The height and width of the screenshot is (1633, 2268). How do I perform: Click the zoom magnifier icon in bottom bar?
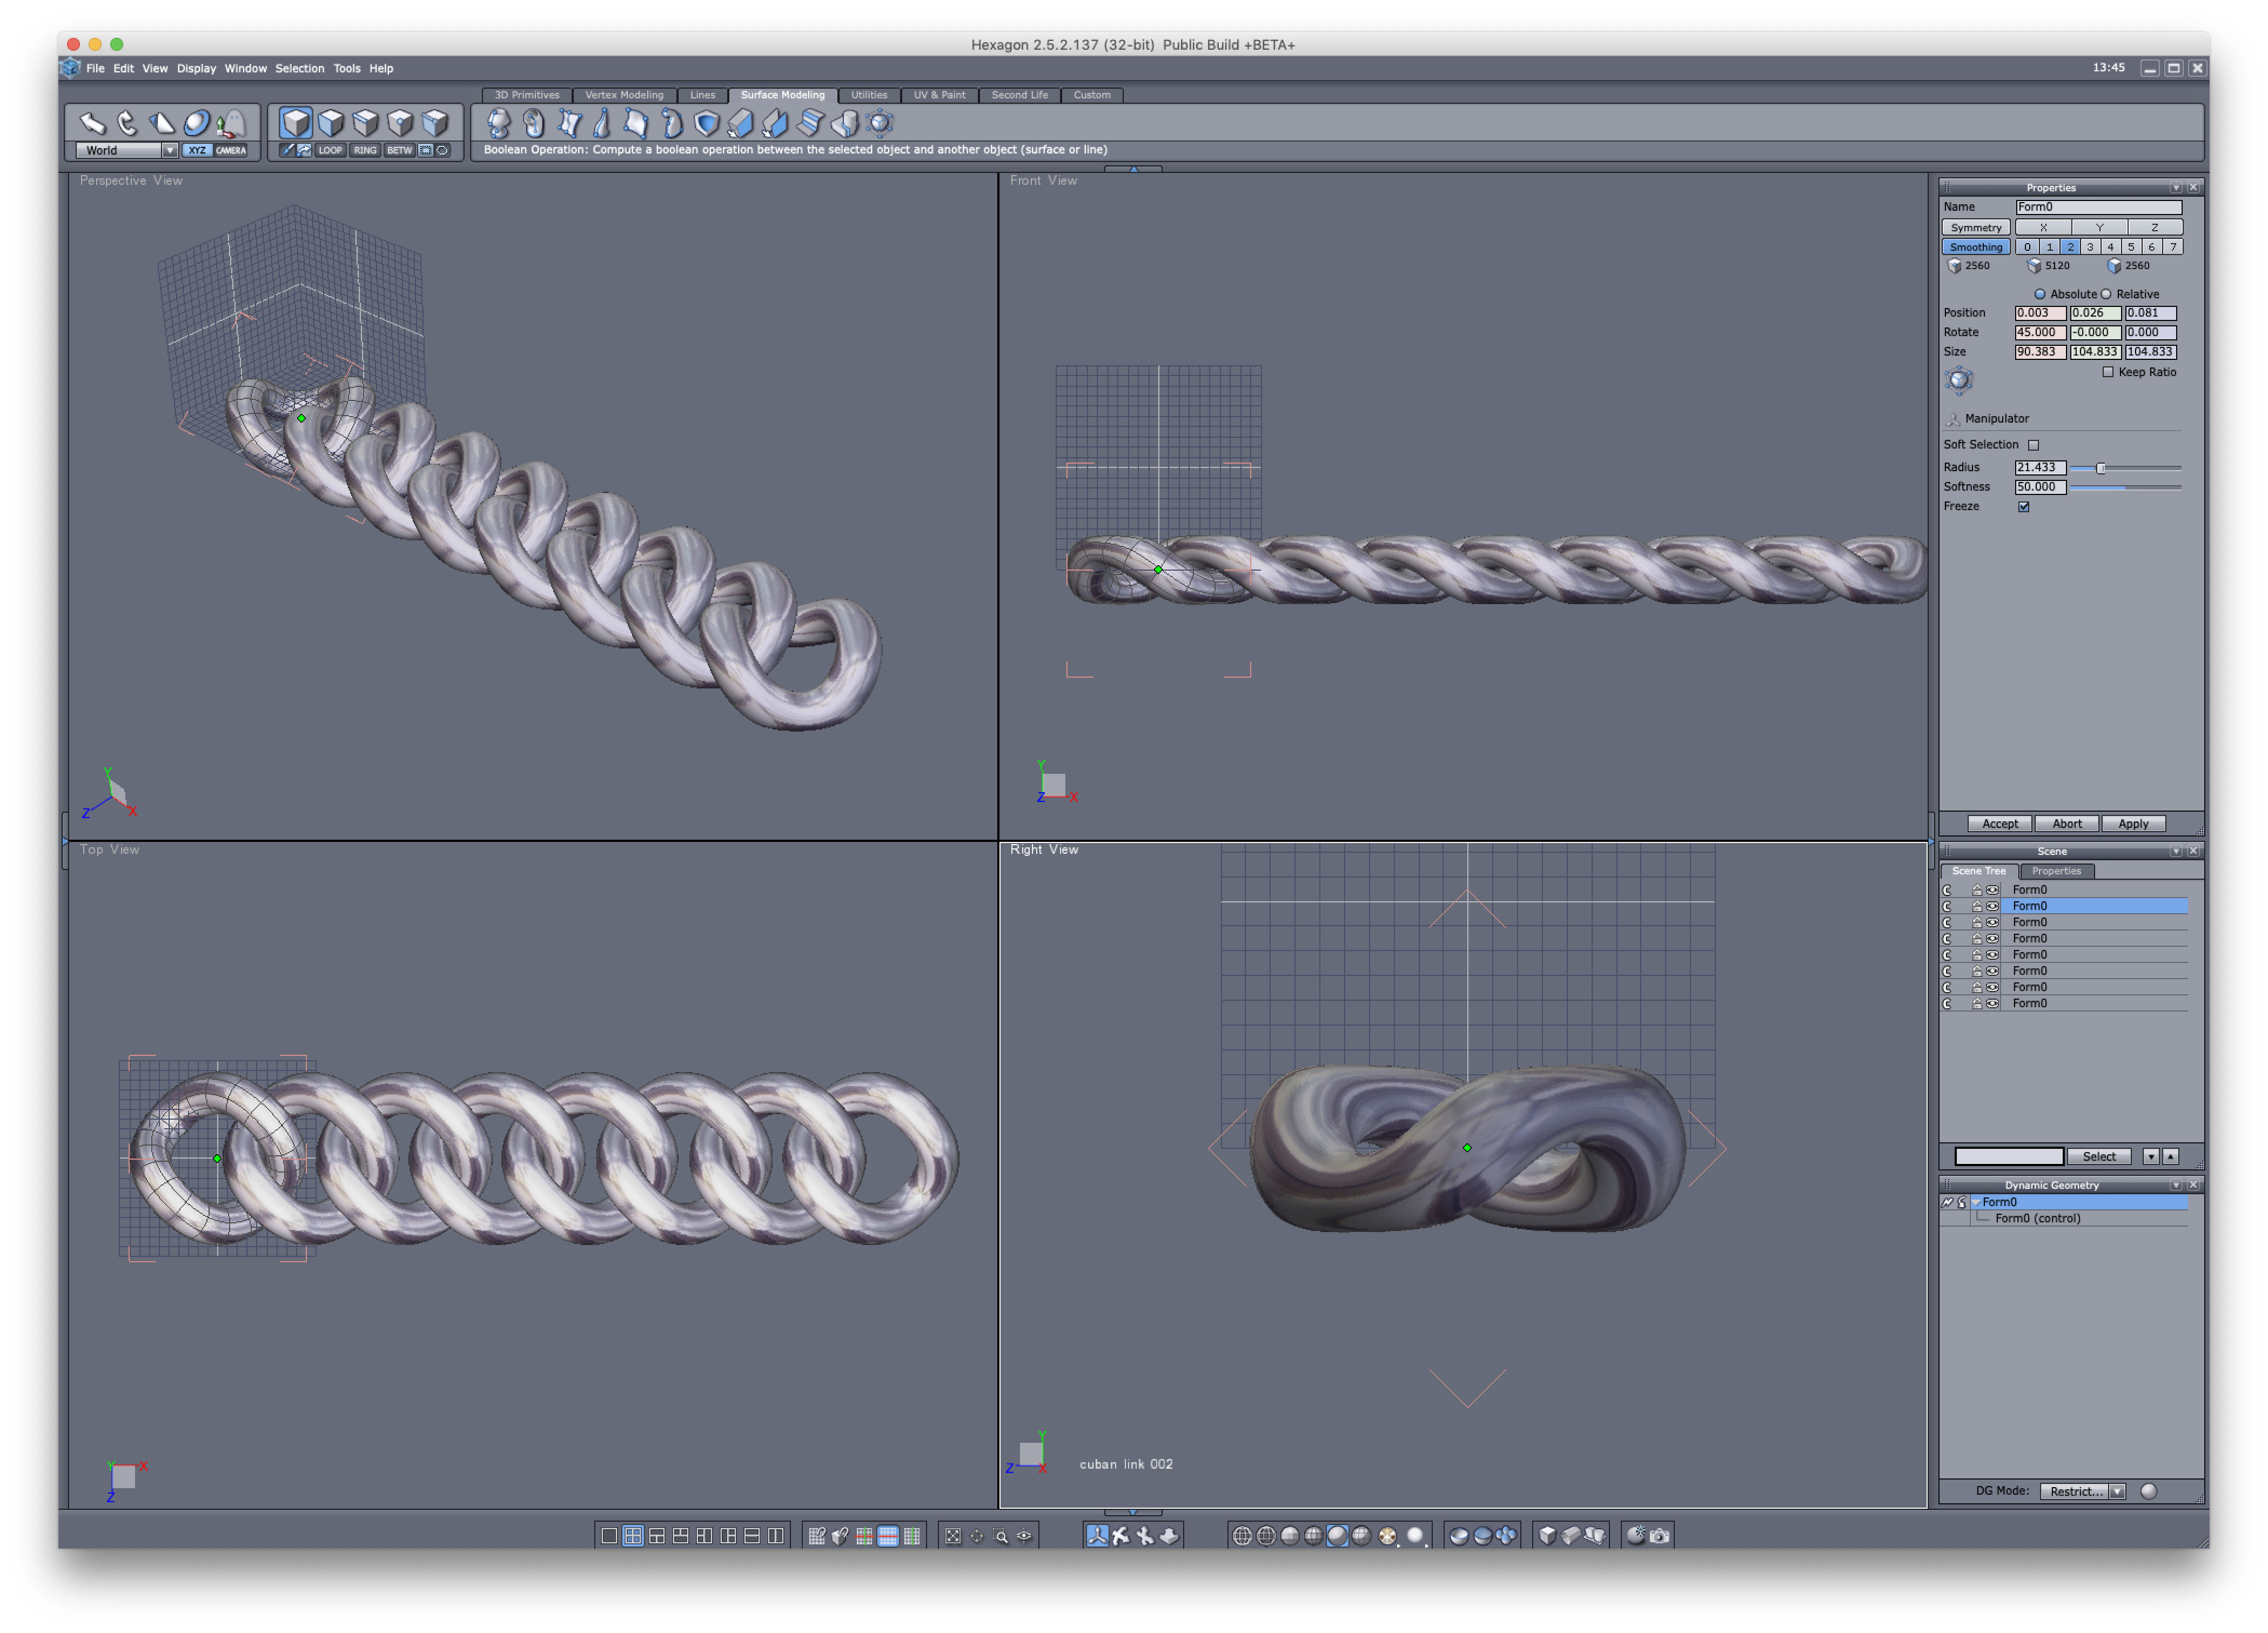(1001, 1536)
